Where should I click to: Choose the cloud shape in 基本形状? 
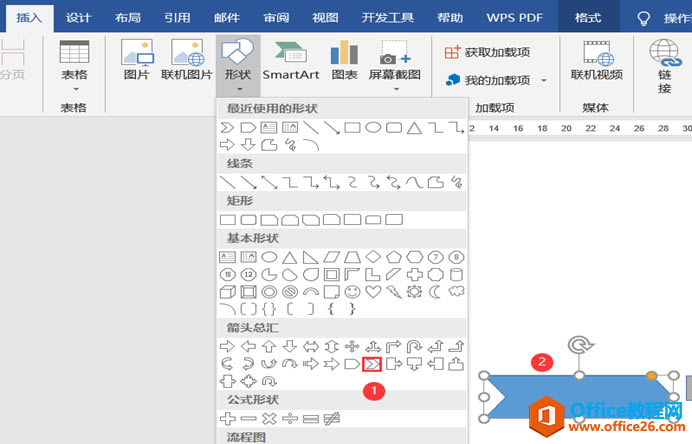point(456,292)
